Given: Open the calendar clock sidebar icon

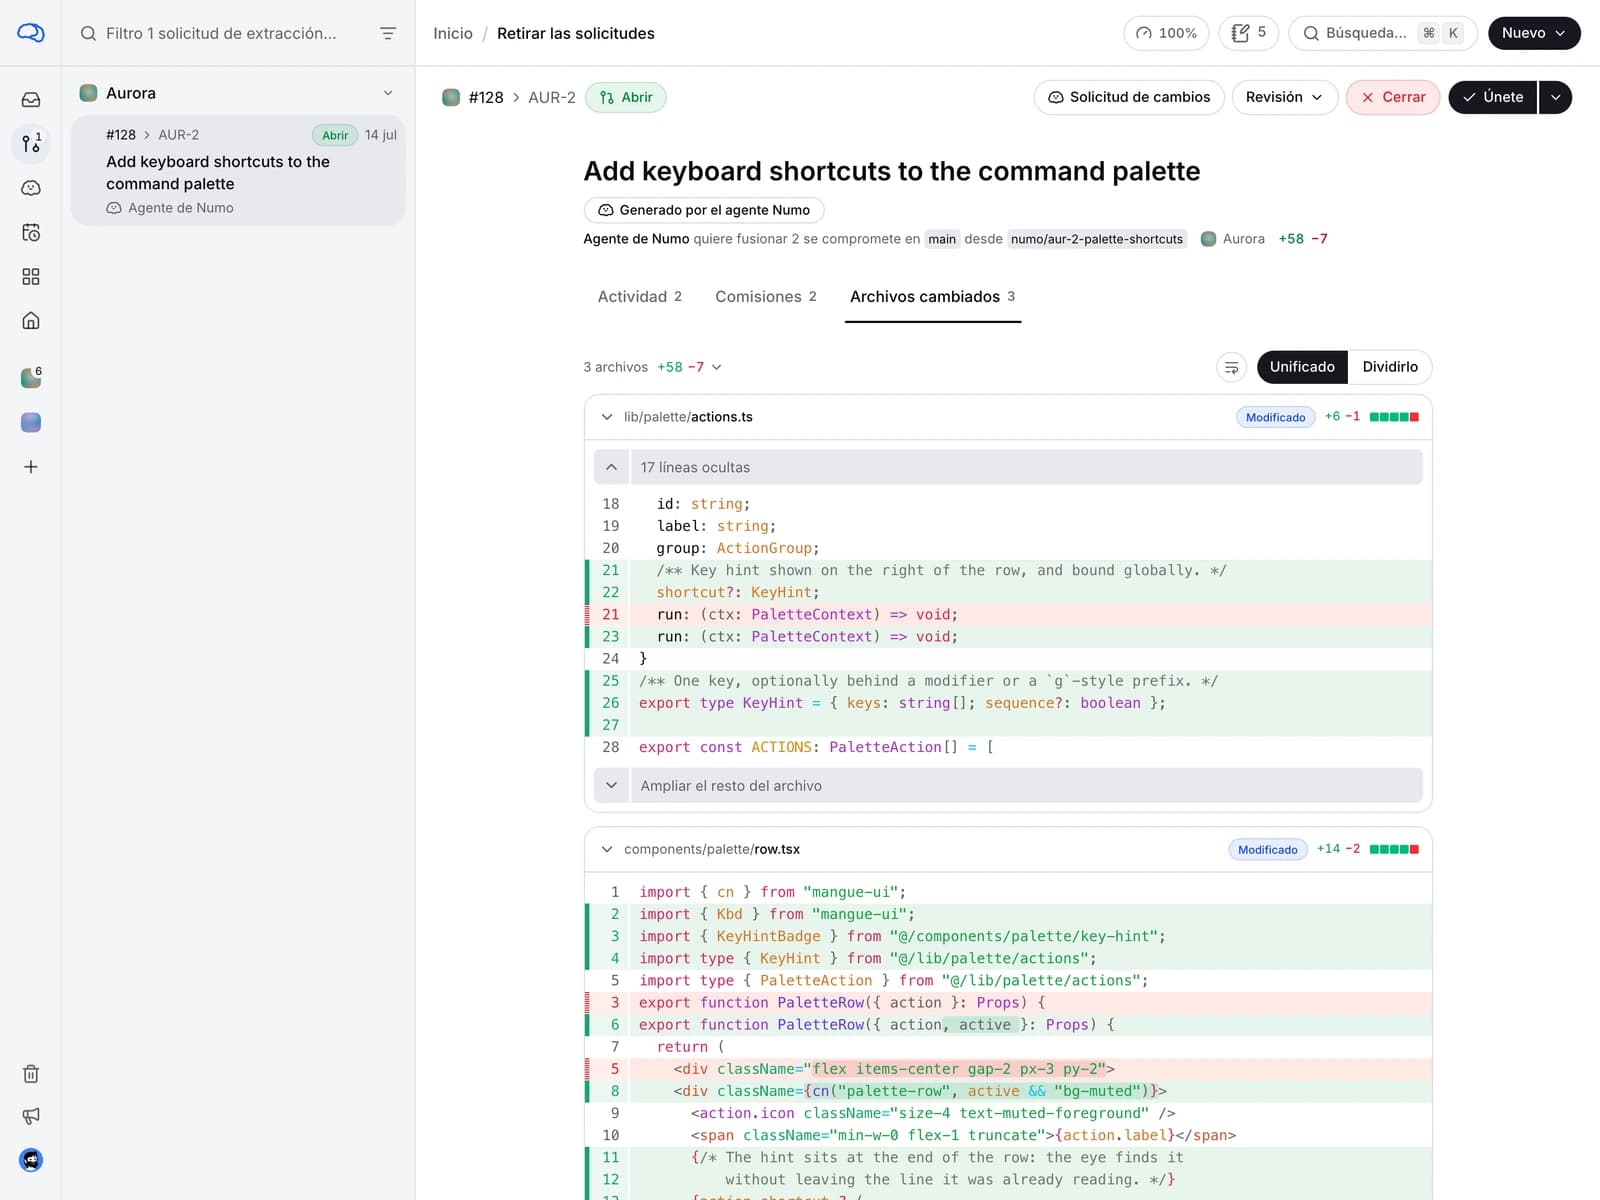Looking at the screenshot, I should click(x=31, y=232).
